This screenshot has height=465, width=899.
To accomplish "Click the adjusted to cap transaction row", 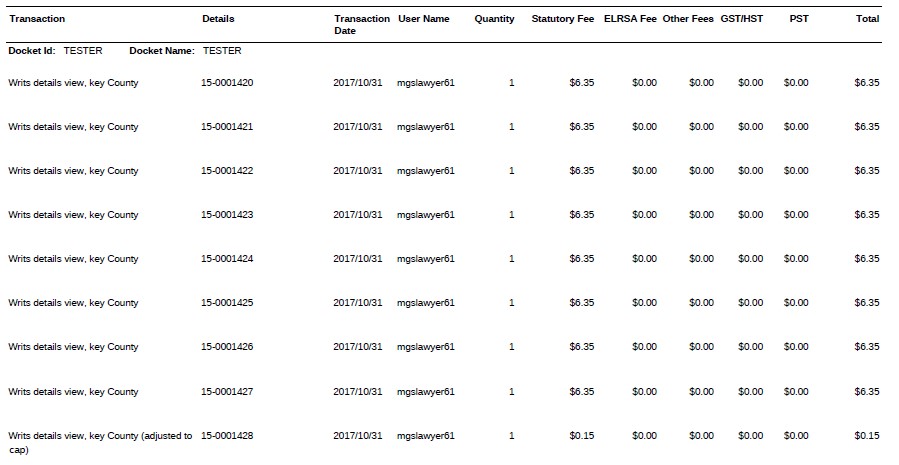I will tap(444, 442).
